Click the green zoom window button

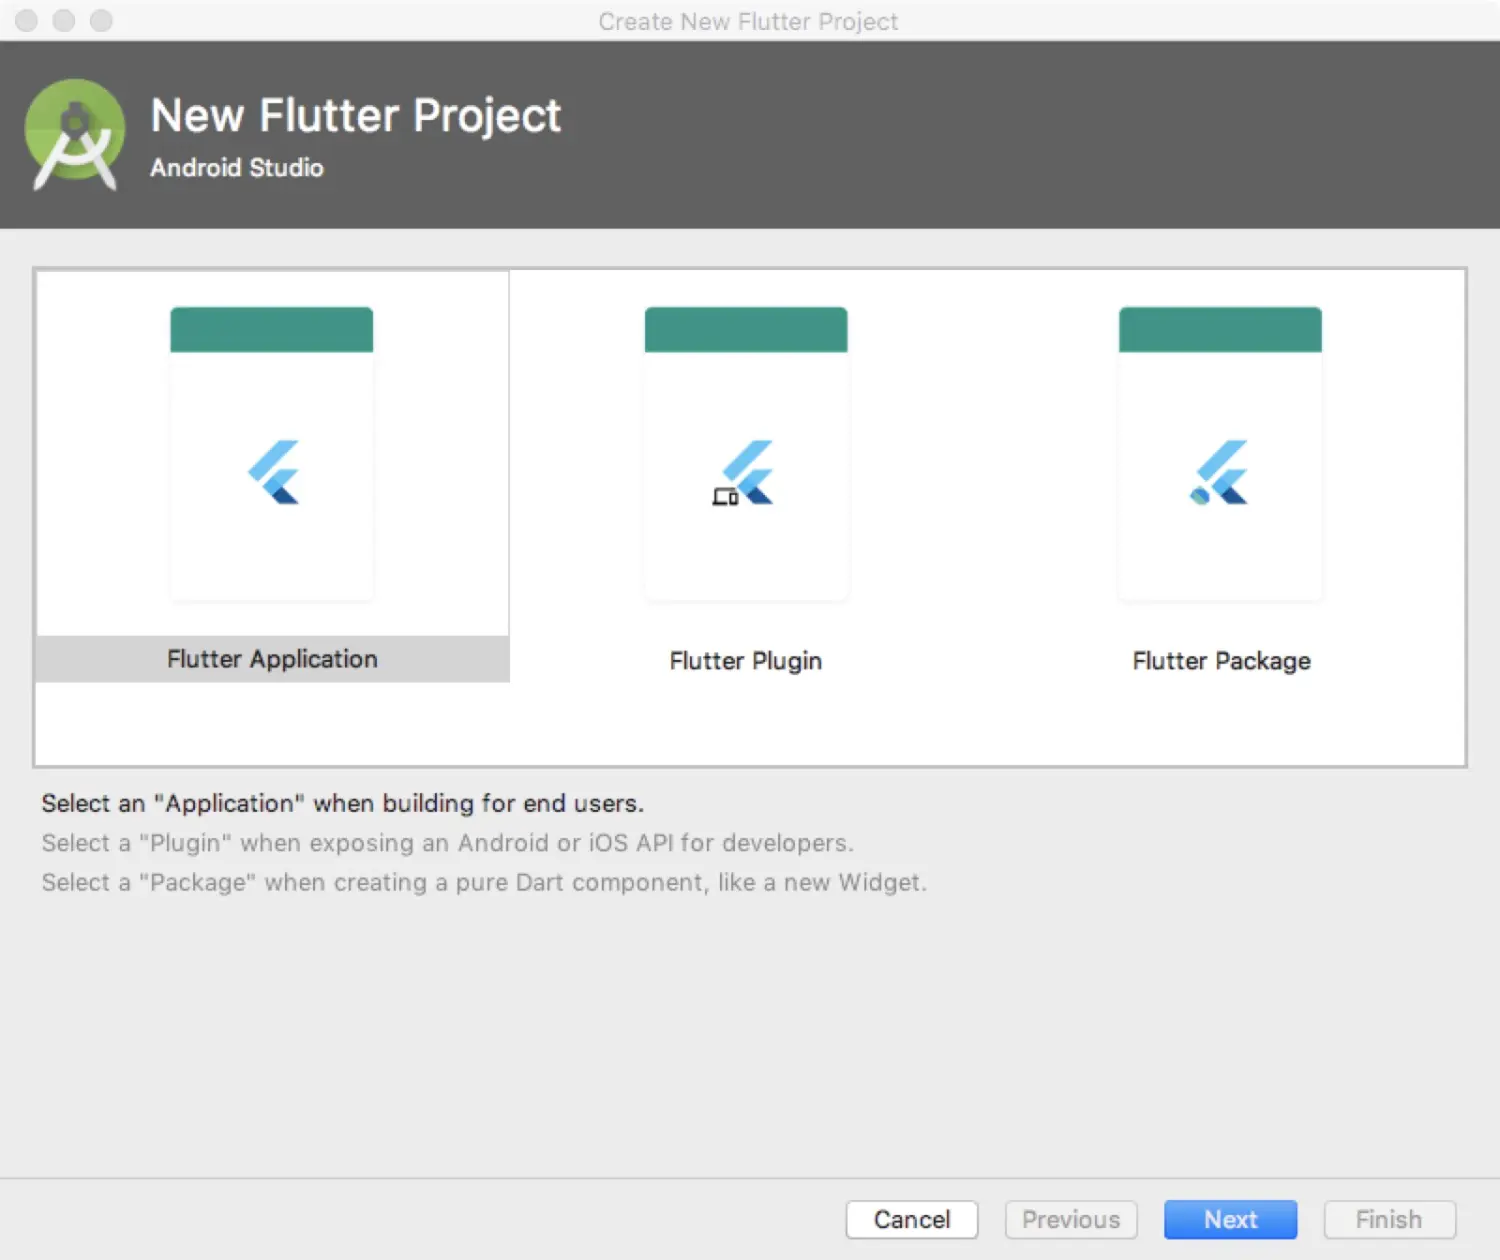click(101, 20)
